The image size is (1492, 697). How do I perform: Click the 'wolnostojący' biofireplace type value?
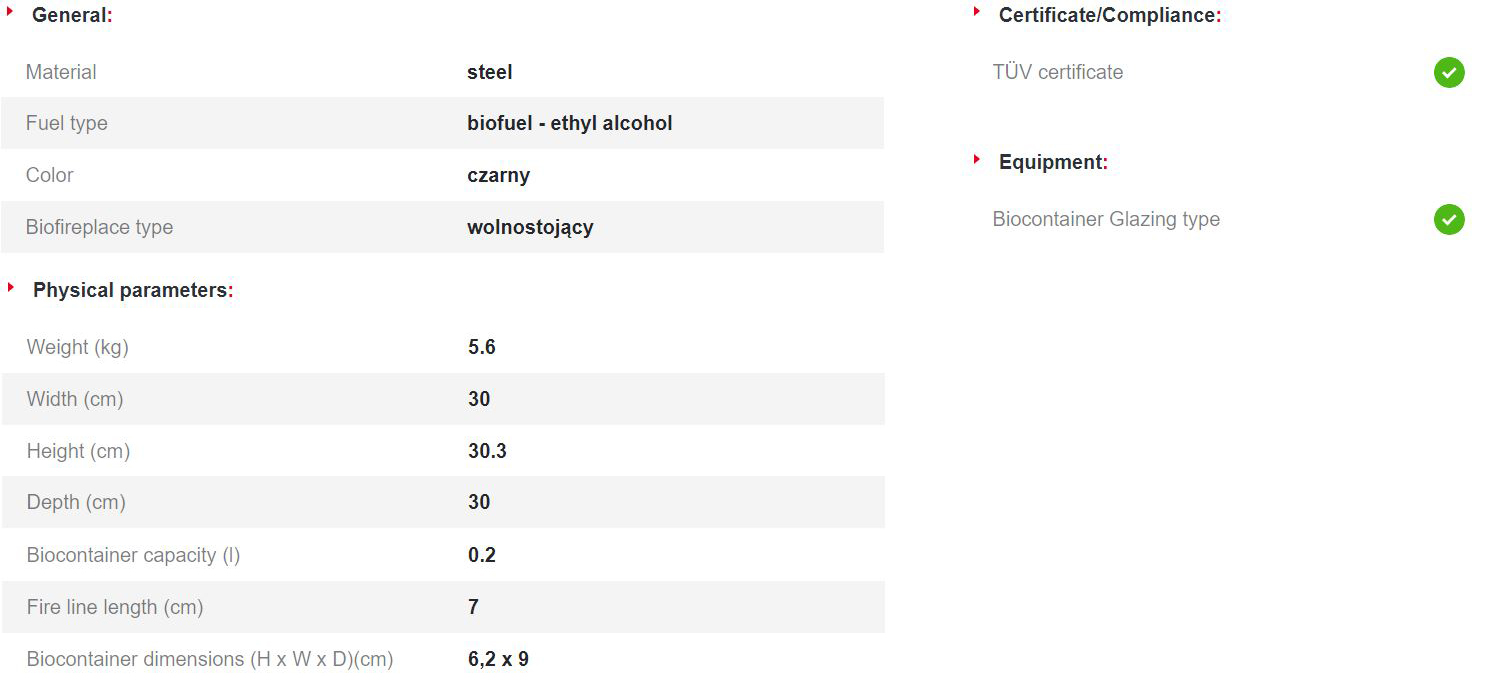click(530, 227)
